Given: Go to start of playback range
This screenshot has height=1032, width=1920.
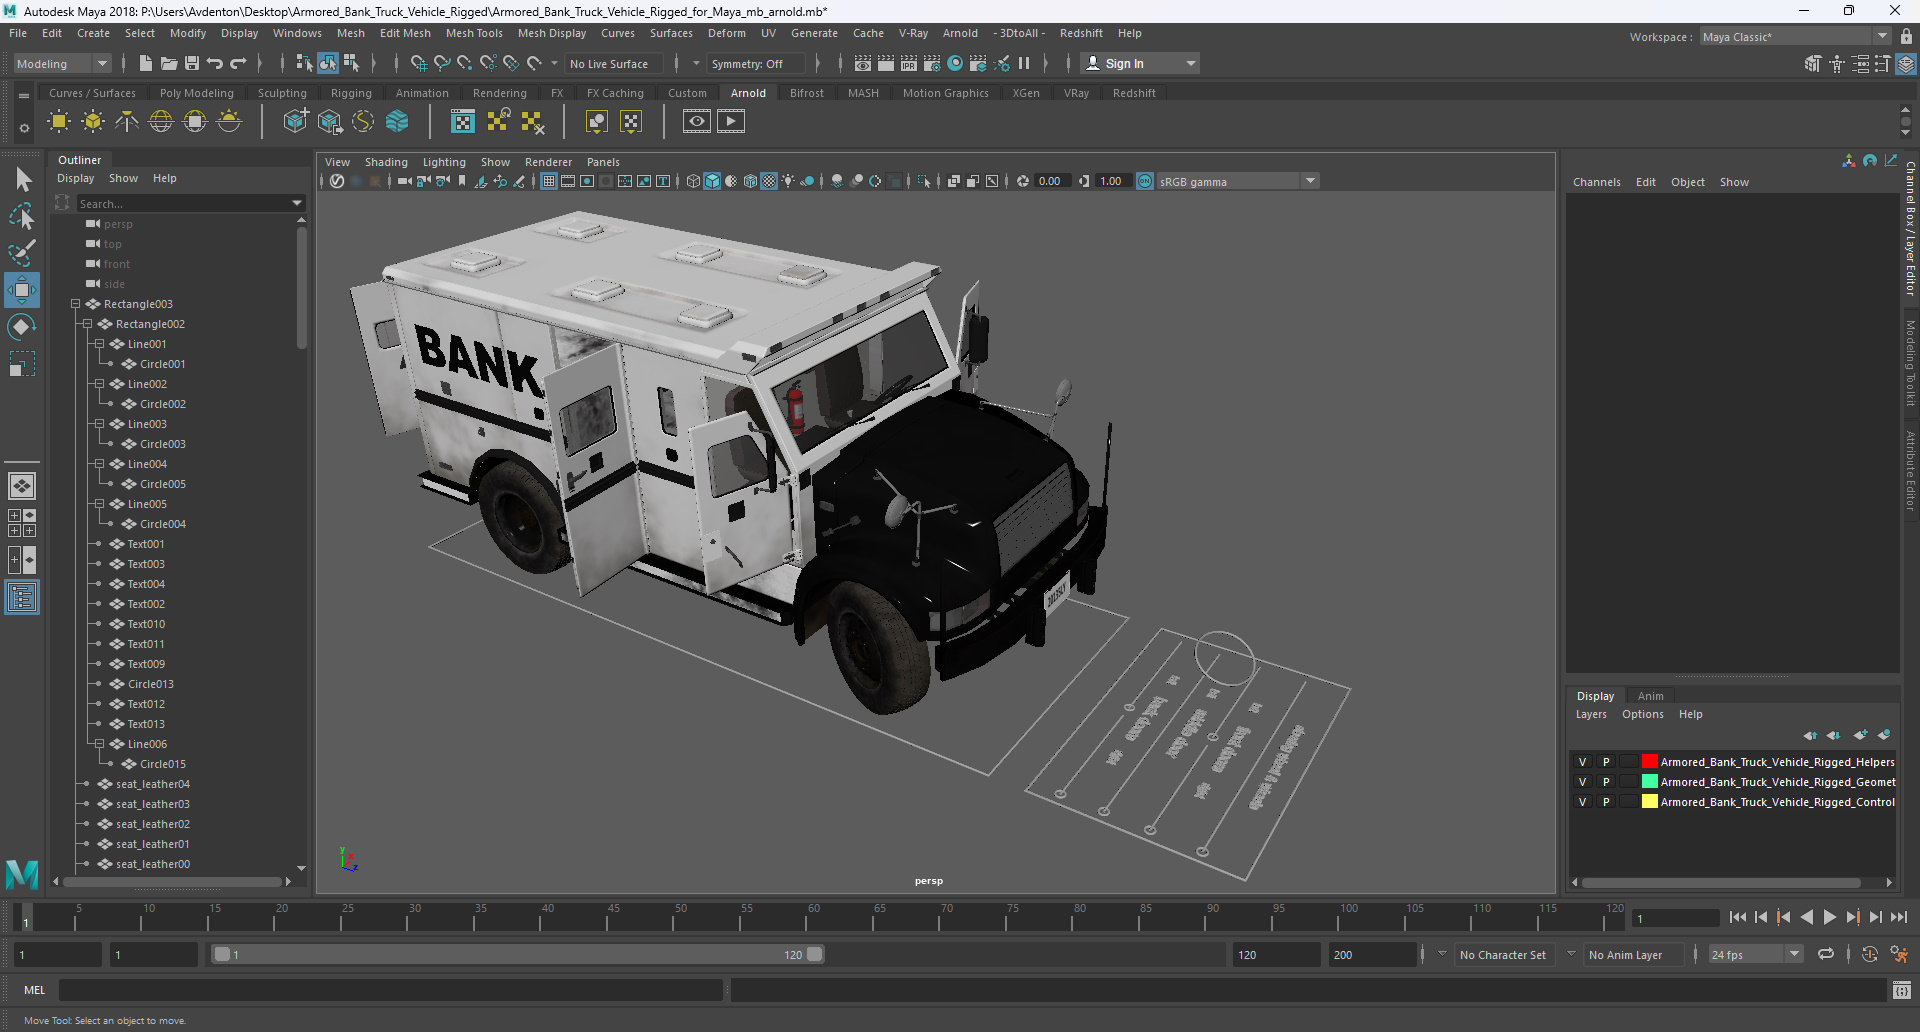Looking at the screenshot, I should (1738, 917).
